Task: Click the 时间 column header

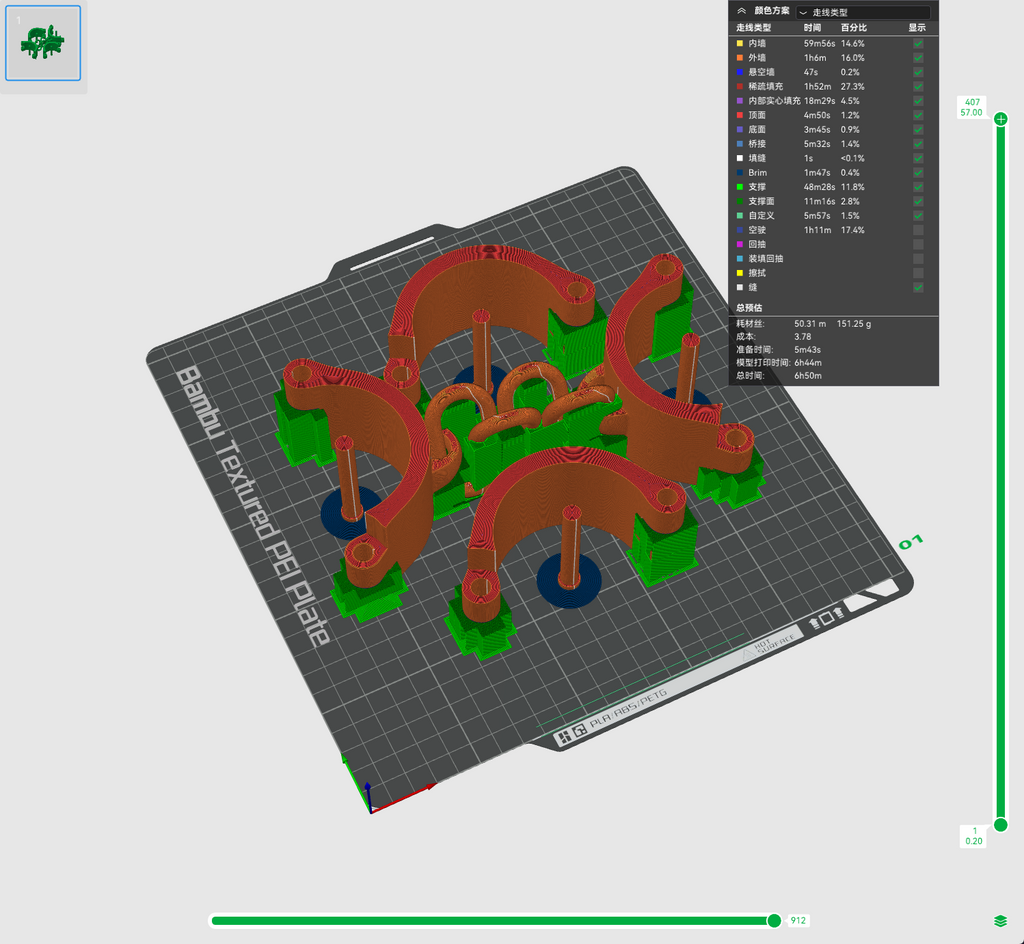Action: click(x=812, y=28)
